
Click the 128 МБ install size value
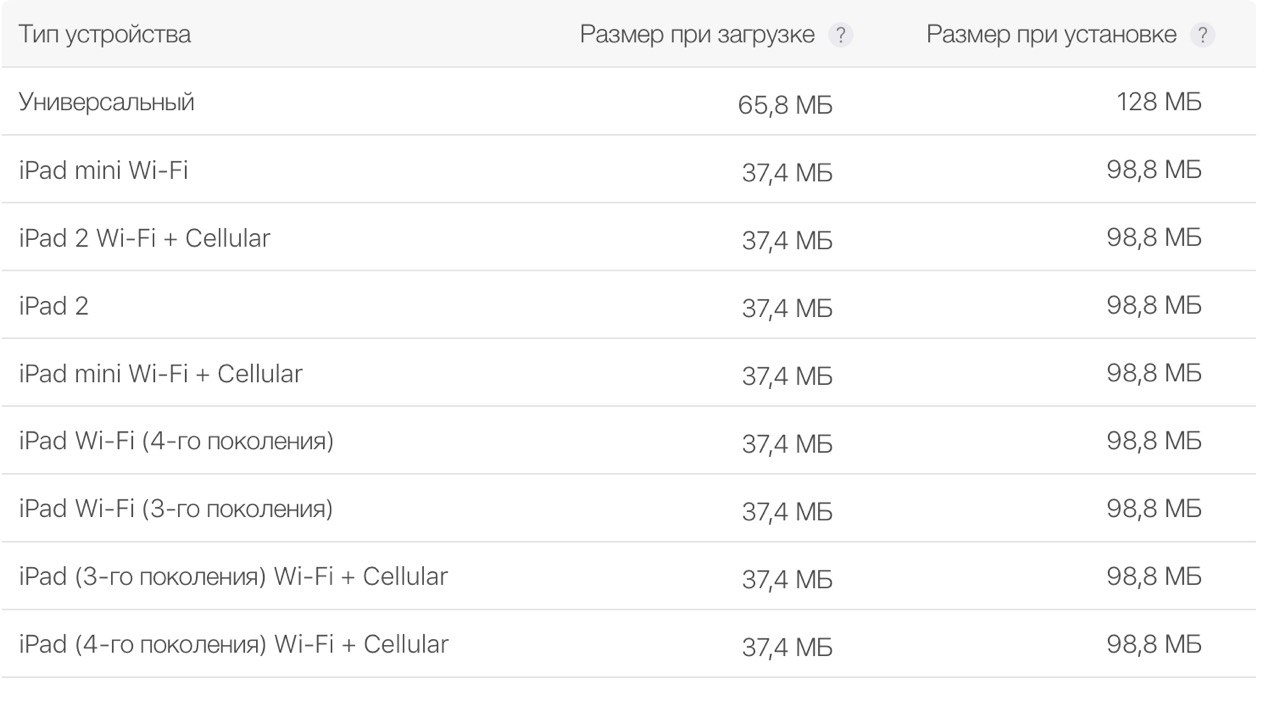(1159, 102)
